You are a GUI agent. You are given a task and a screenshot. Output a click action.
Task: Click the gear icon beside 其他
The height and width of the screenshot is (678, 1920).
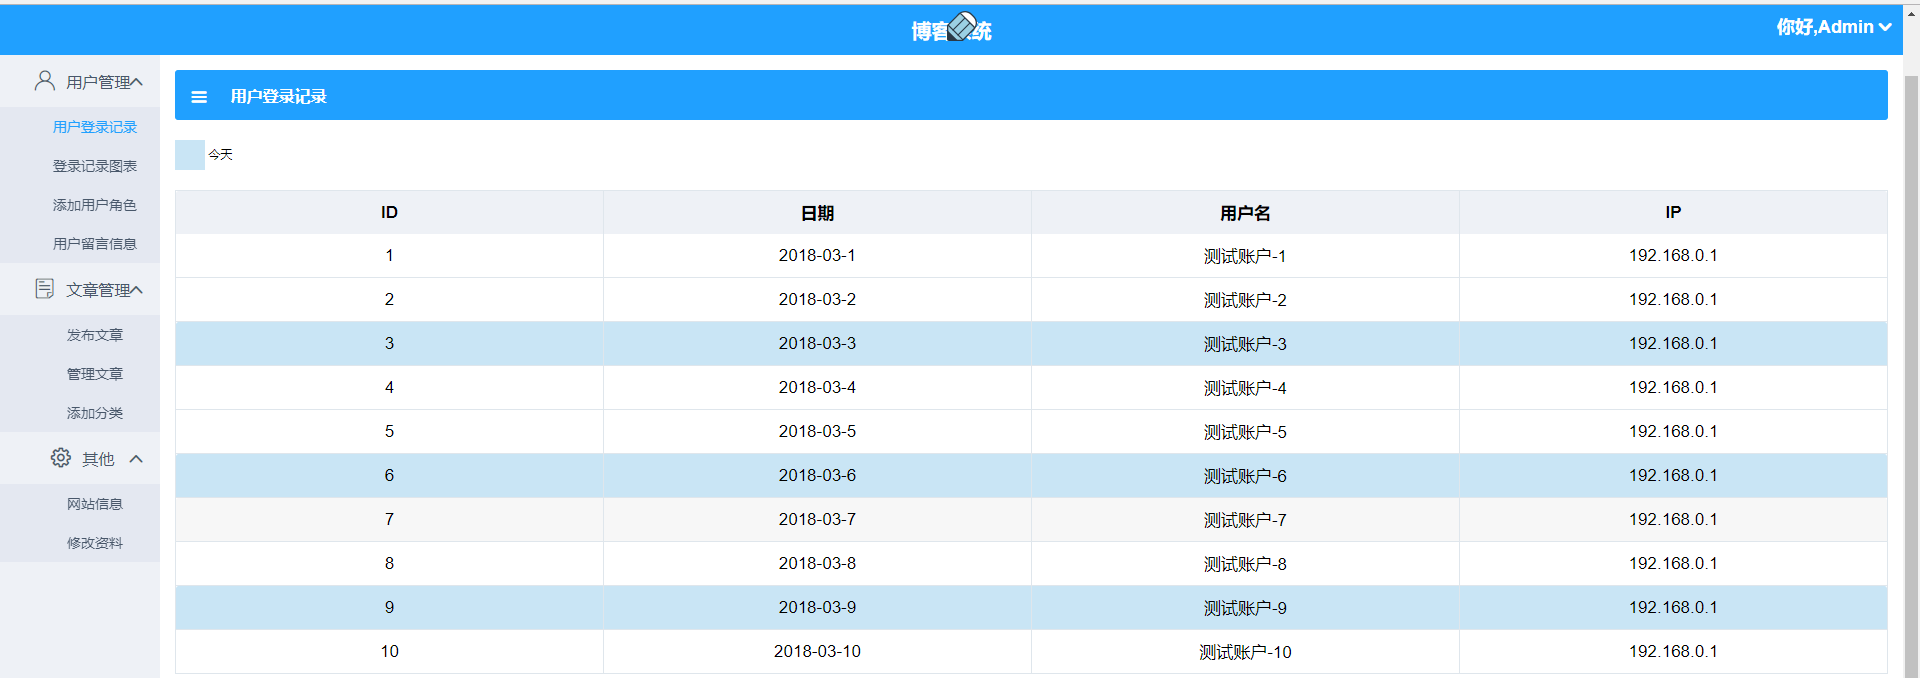click(61, 458)
